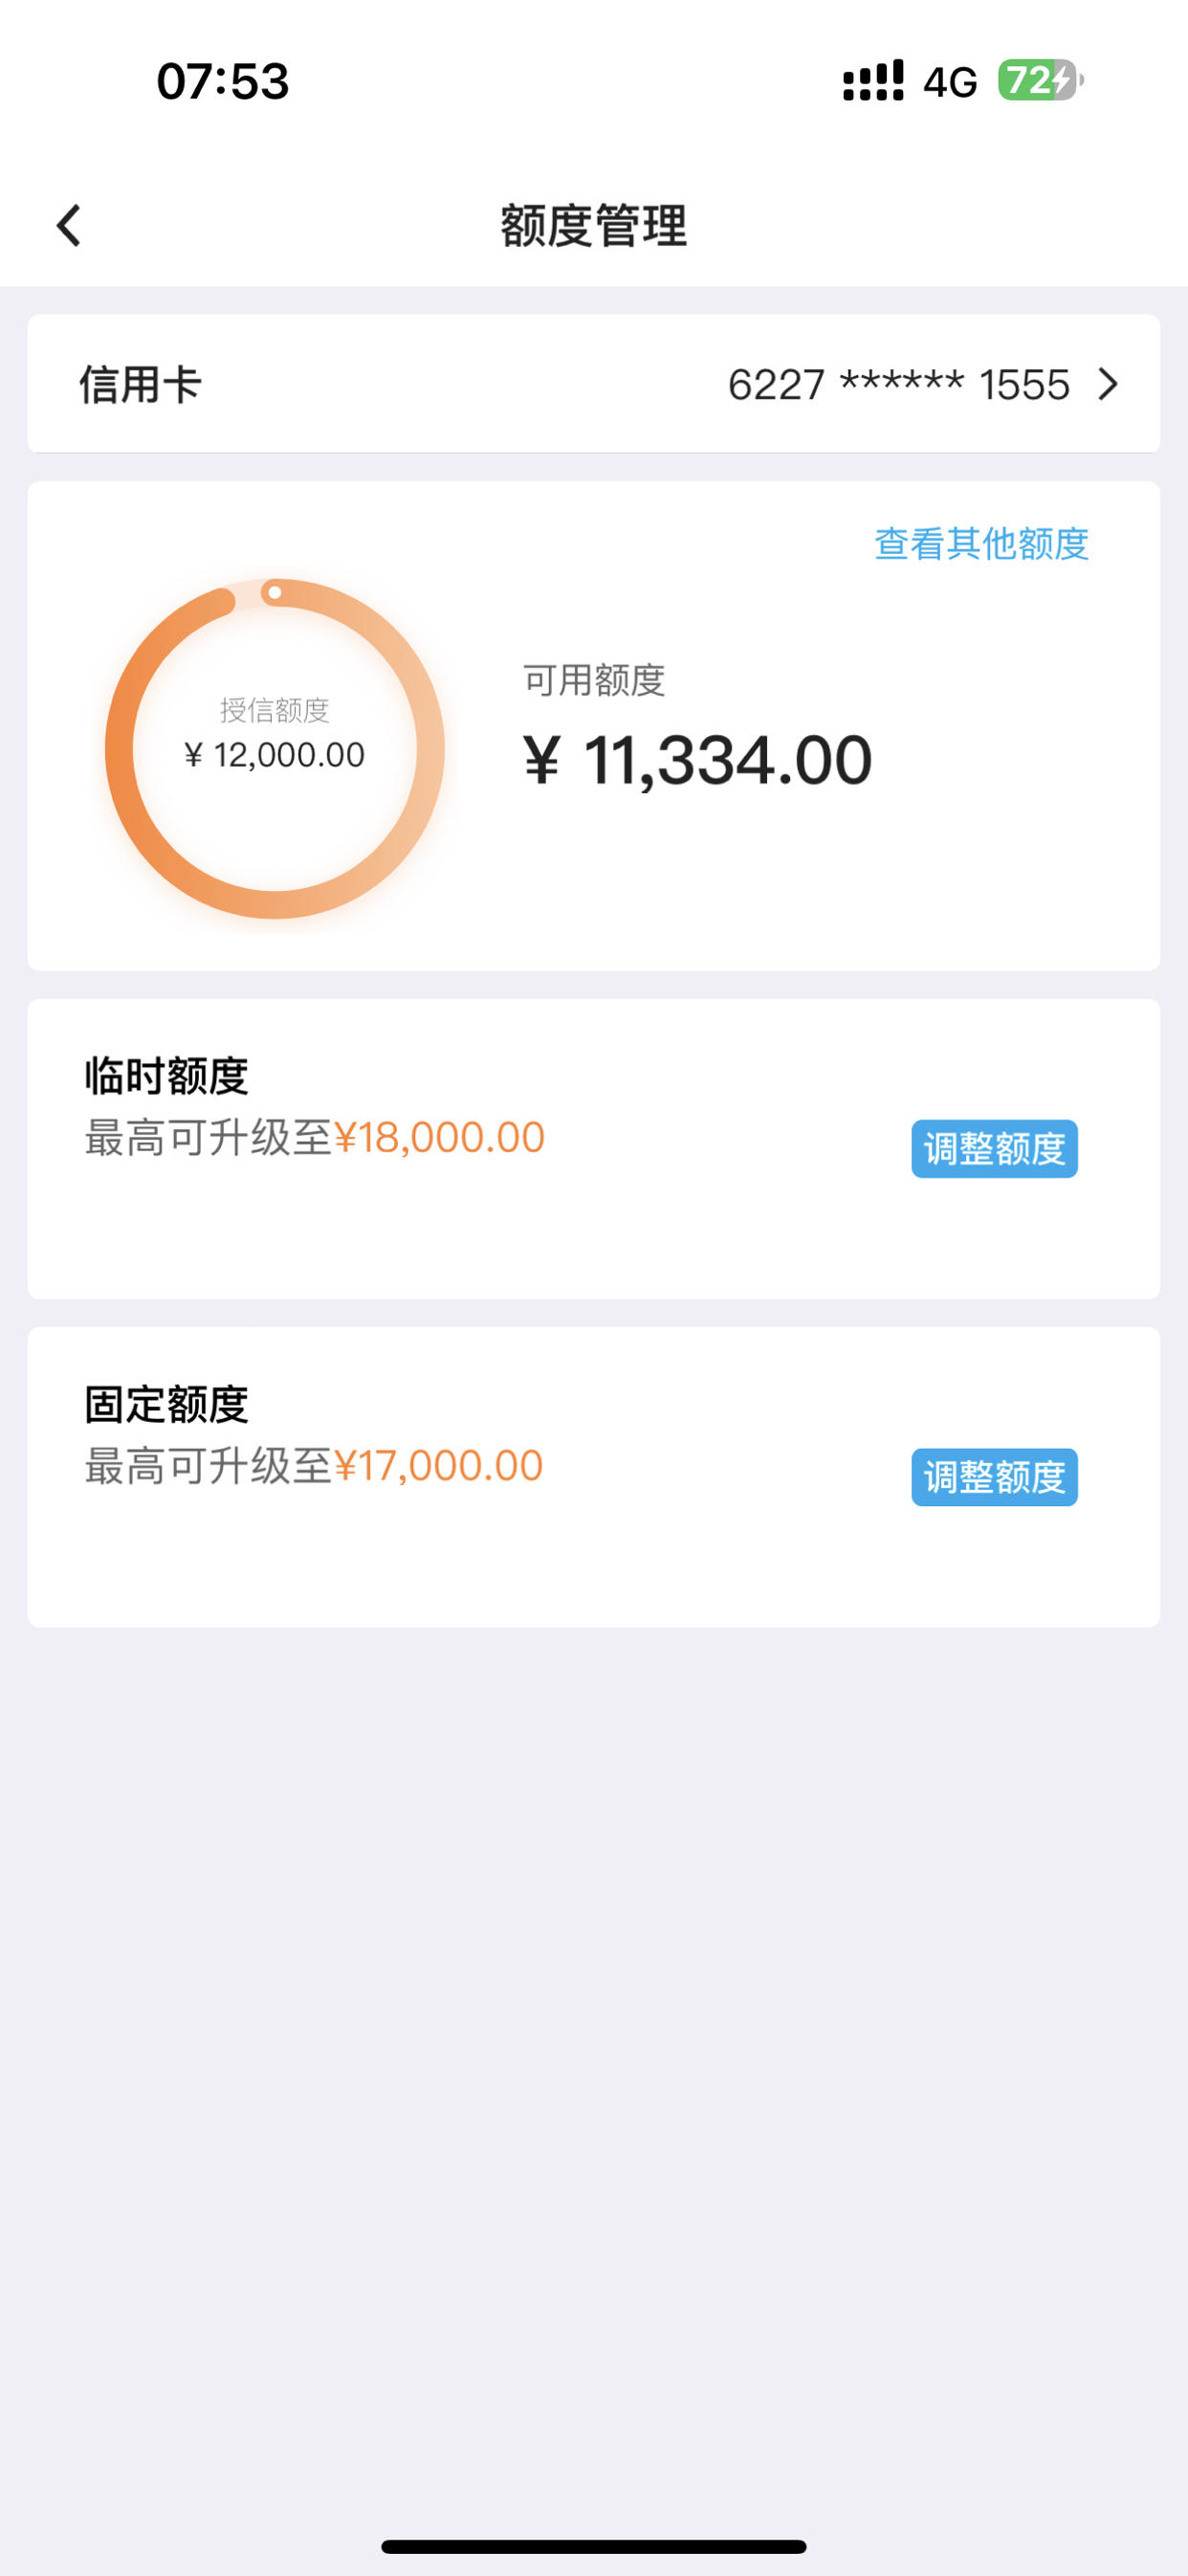Tap the 临时额度 section heading
This screenshot has width=1188, height=2576.
click(x=166, y=1075)
